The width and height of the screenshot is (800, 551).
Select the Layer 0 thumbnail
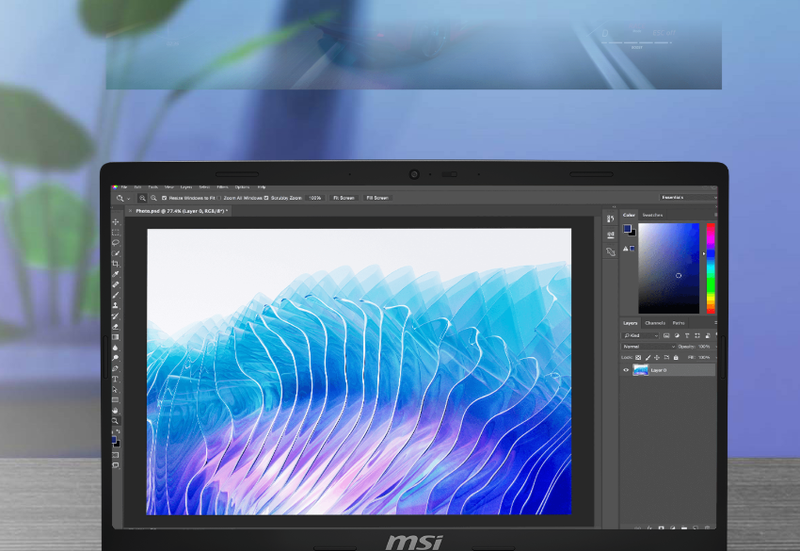pyautogui.click(x=640, y=370)
